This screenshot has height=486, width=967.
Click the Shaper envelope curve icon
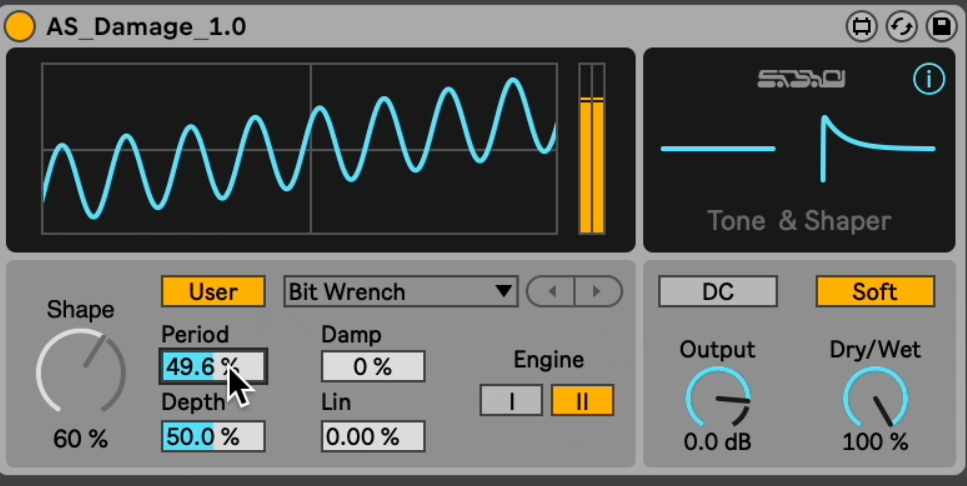tap(877, 149)
